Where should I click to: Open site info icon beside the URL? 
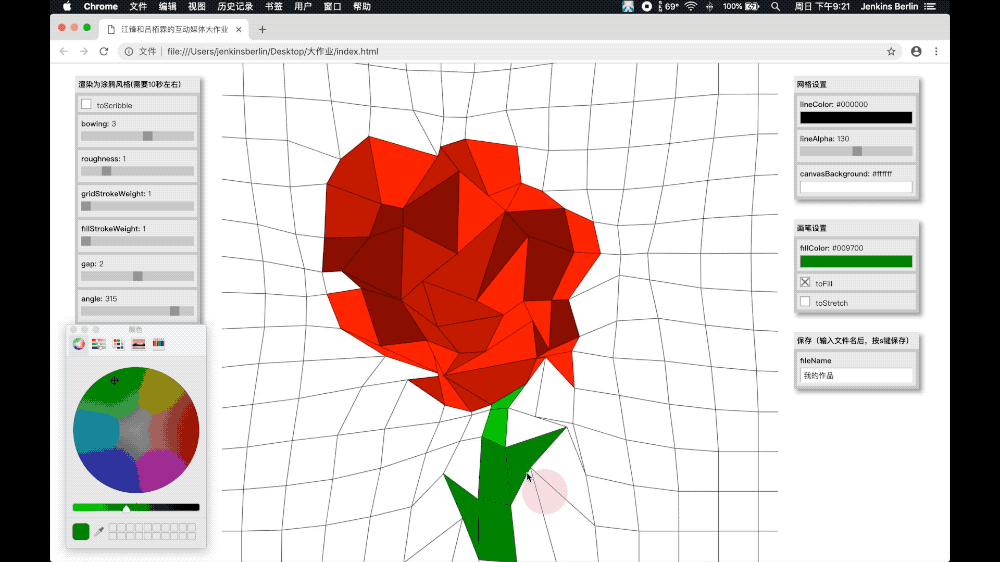point(129,52)
